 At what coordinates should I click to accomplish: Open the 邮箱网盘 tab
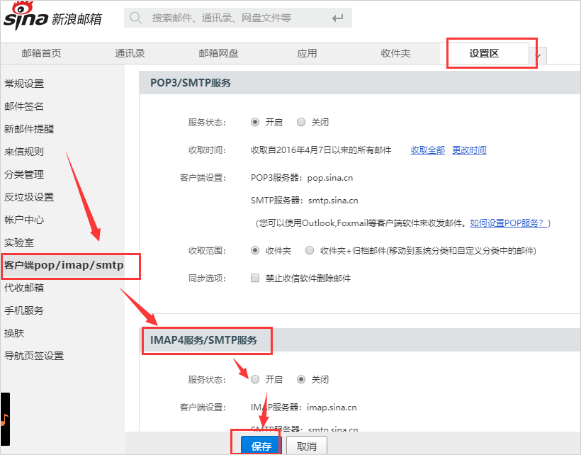(218, 53)
